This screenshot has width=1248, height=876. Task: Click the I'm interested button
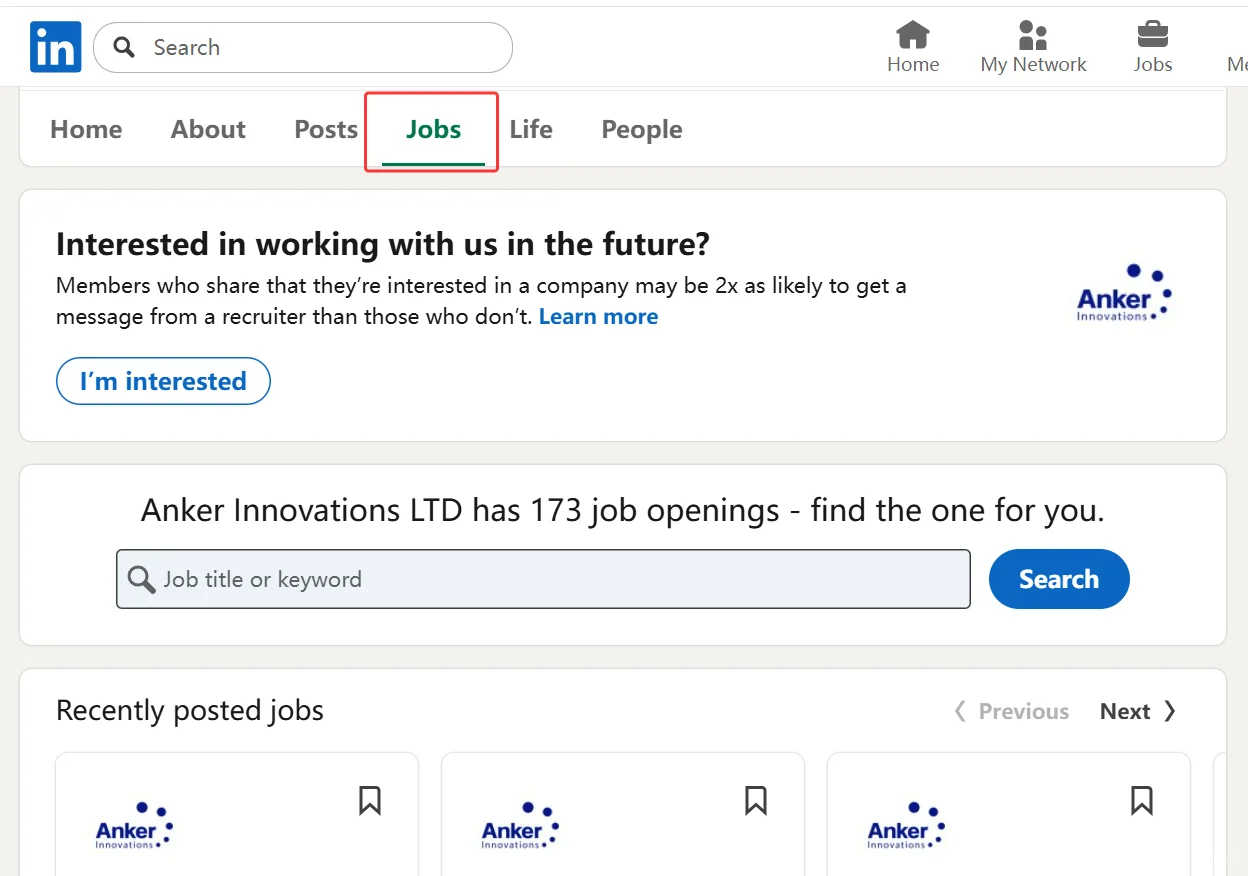pyautogui.click(x=163, y=381)
